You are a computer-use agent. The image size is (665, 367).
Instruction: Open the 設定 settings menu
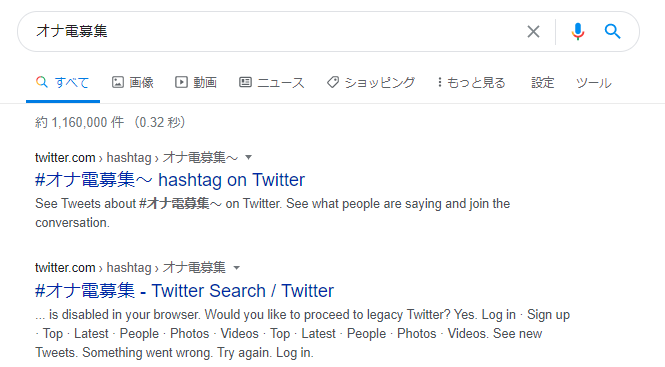pyautogui.click(x=542, y=82)
